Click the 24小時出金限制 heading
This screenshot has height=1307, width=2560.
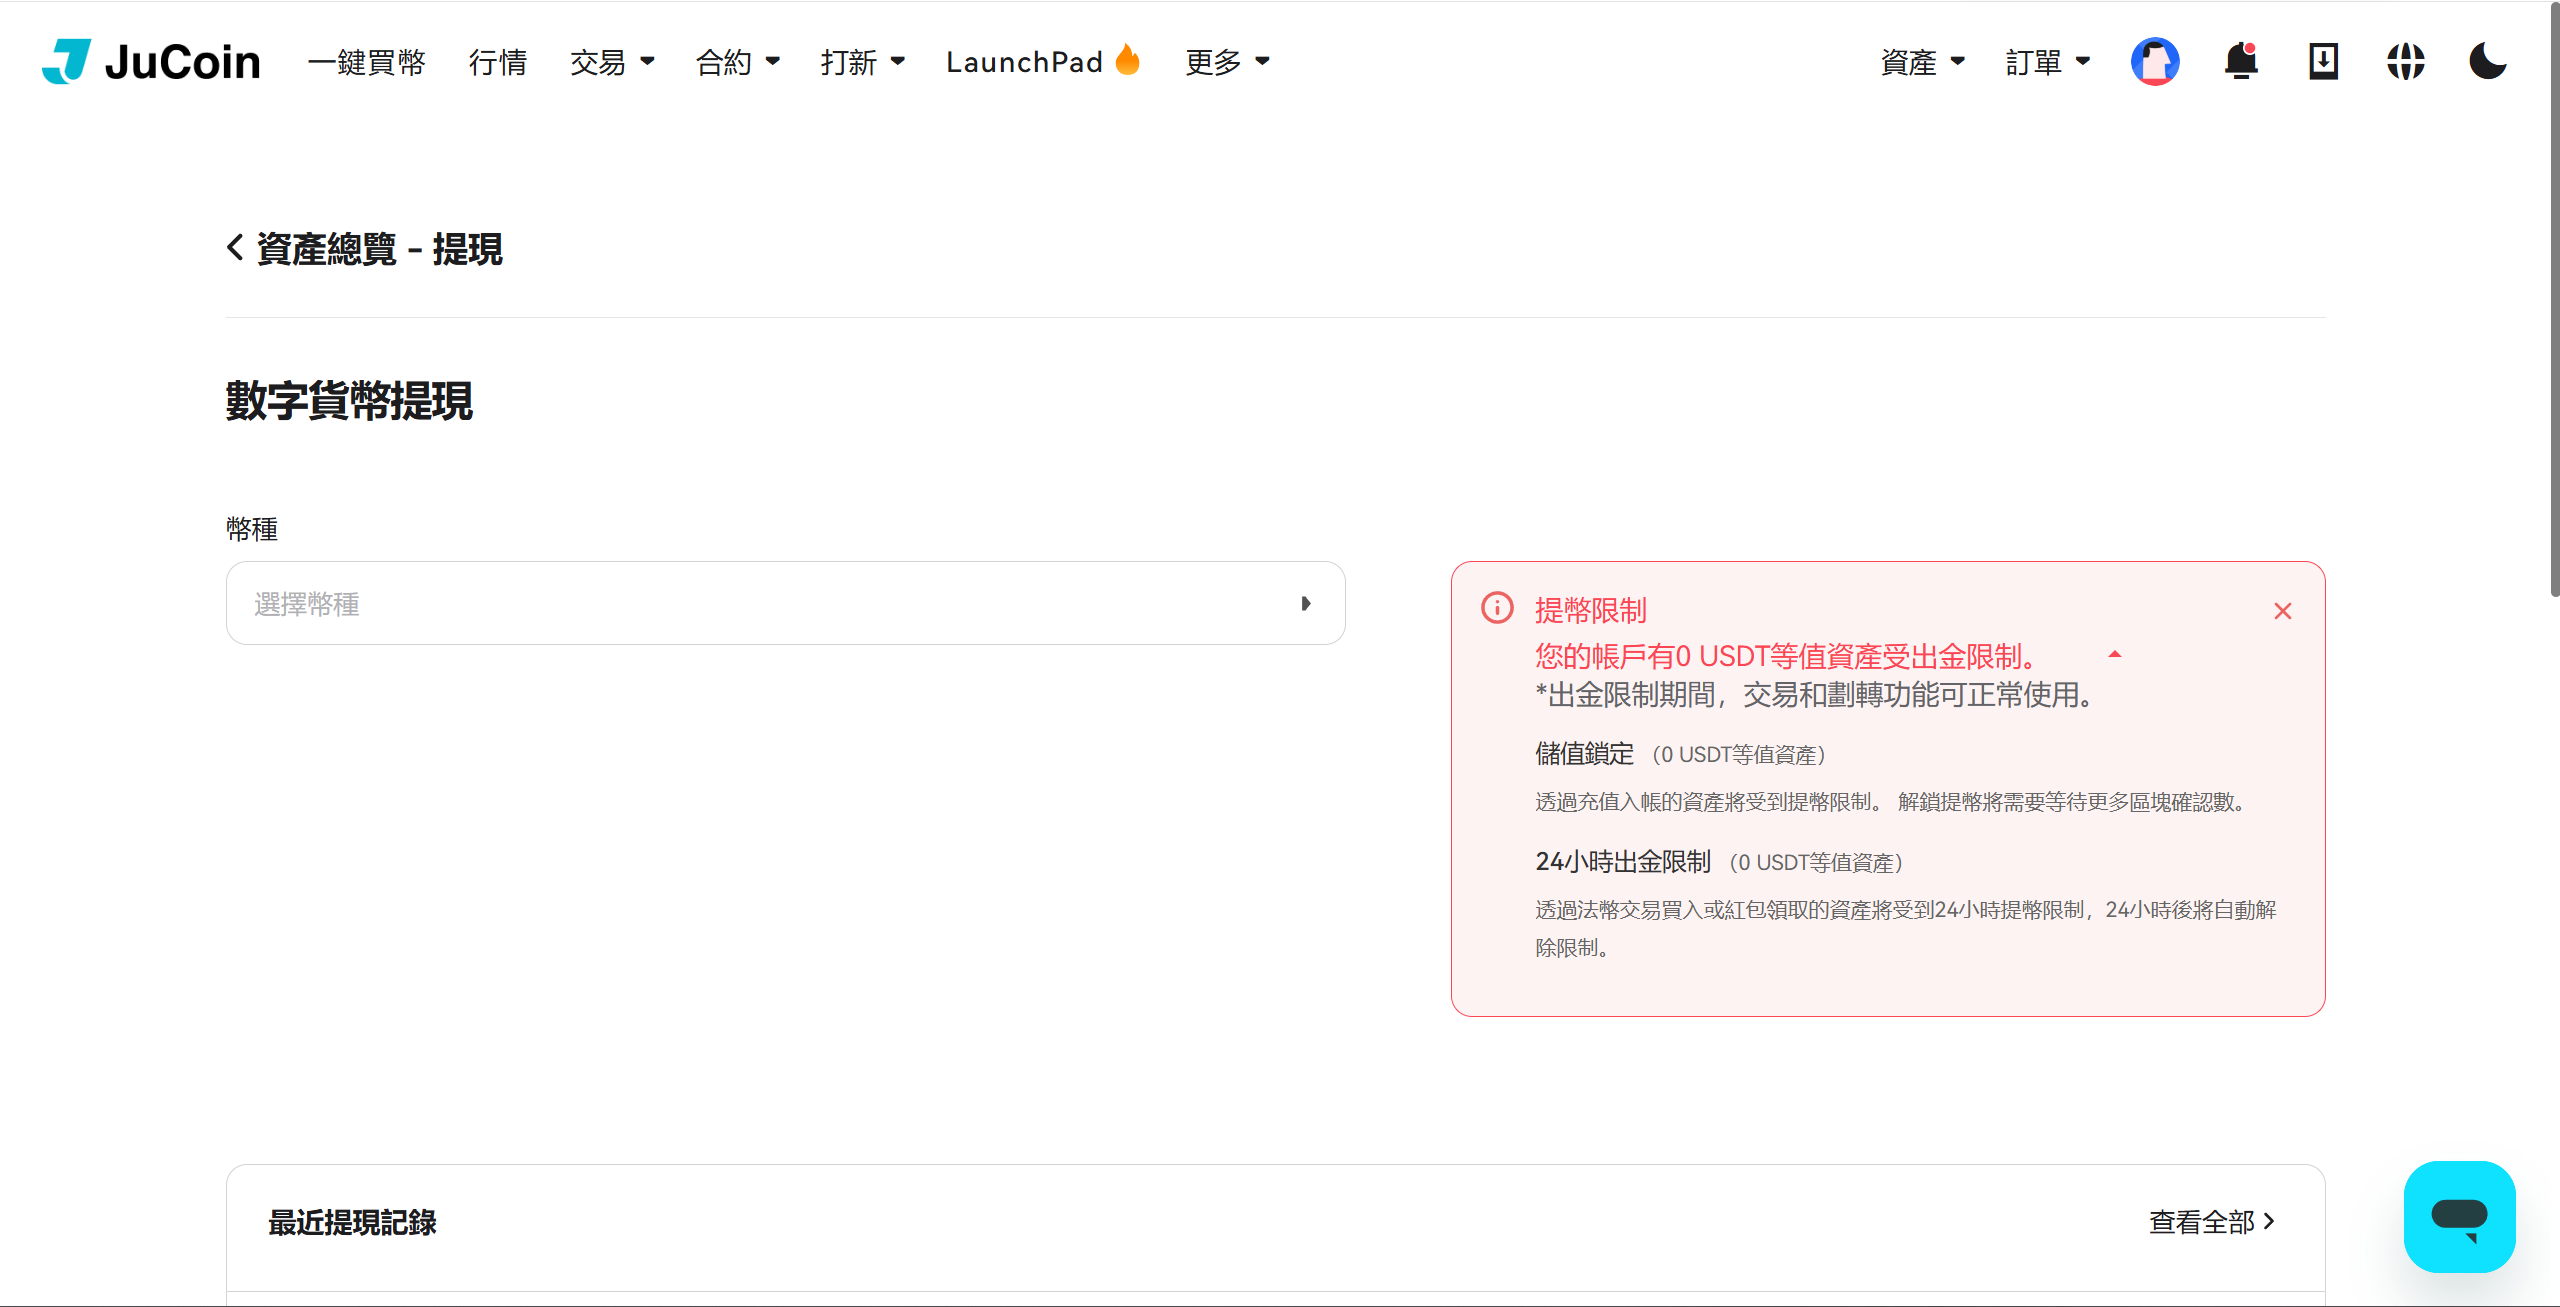tap(1623, 862)
